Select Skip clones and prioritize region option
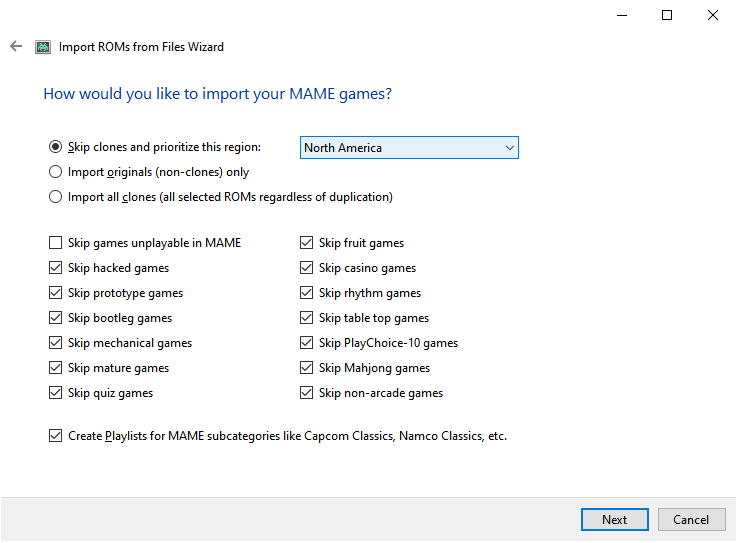 coord(55,147)
